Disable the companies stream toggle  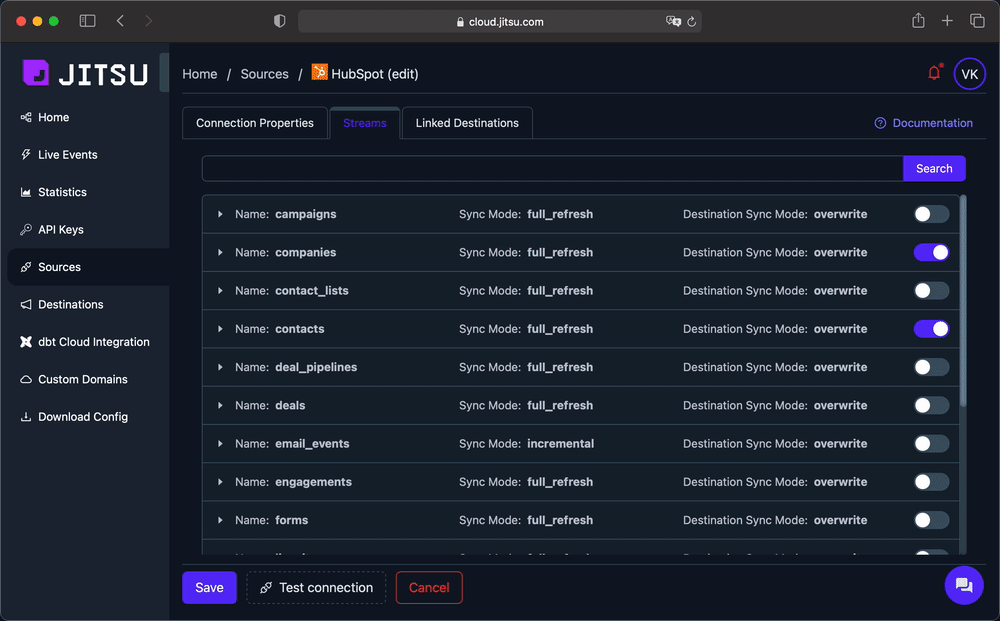coord(930,252)
